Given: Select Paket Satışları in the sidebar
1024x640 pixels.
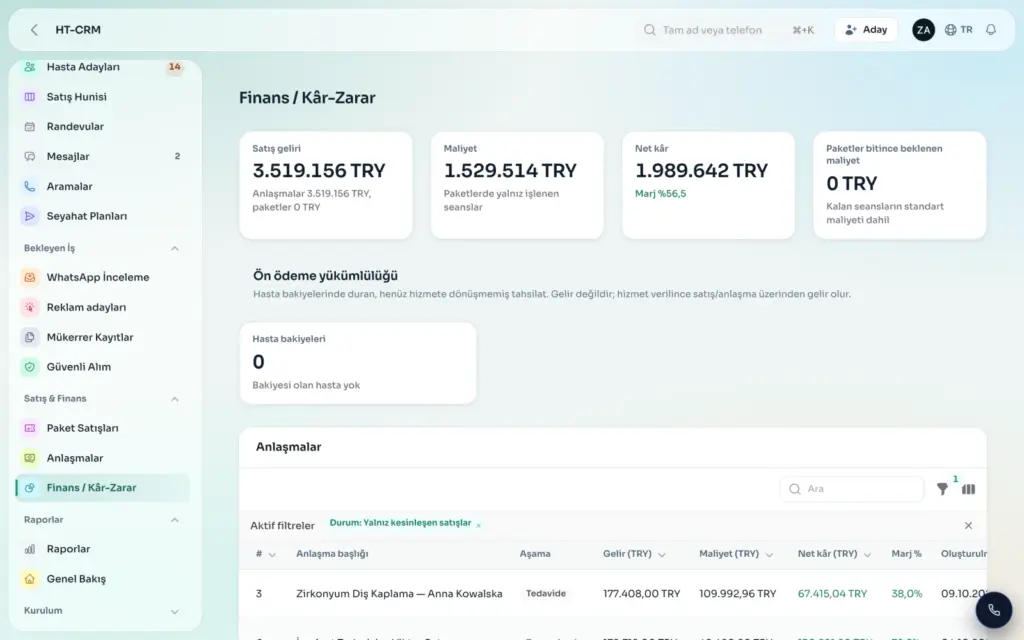Looking at the screenshot, I should 103,428.
